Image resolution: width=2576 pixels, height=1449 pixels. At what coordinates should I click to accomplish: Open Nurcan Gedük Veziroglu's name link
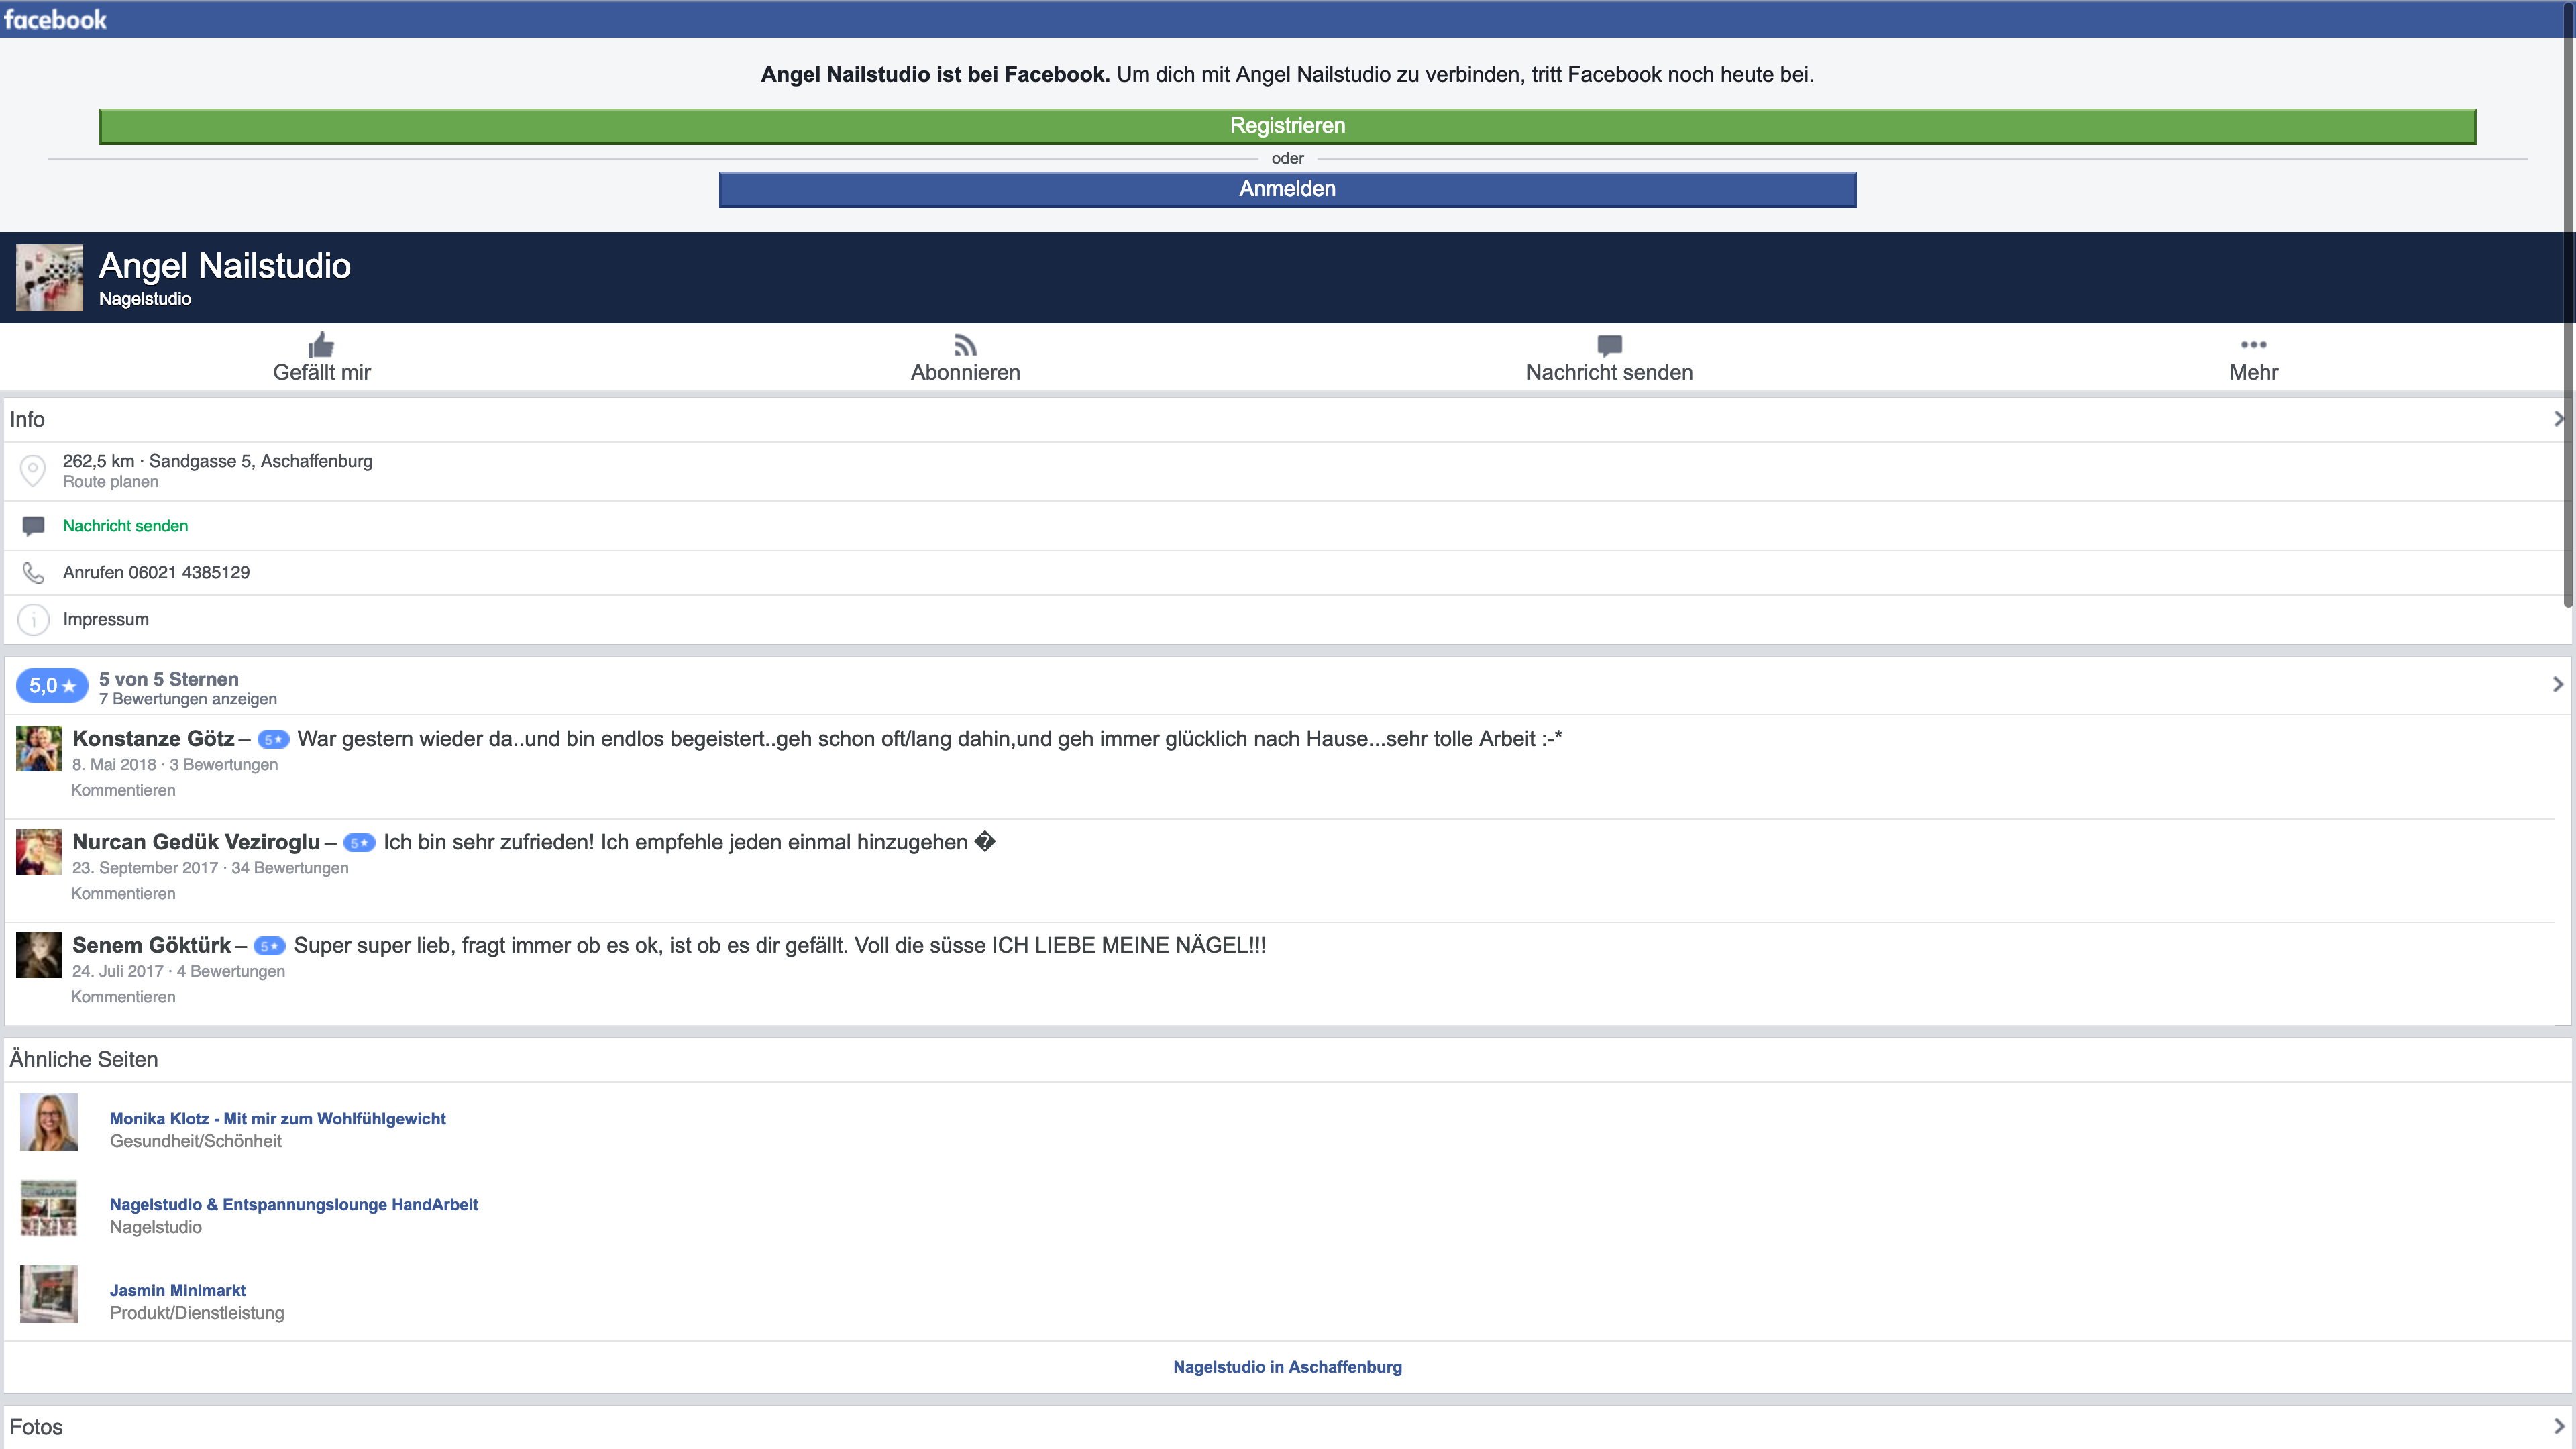(196, 841)
